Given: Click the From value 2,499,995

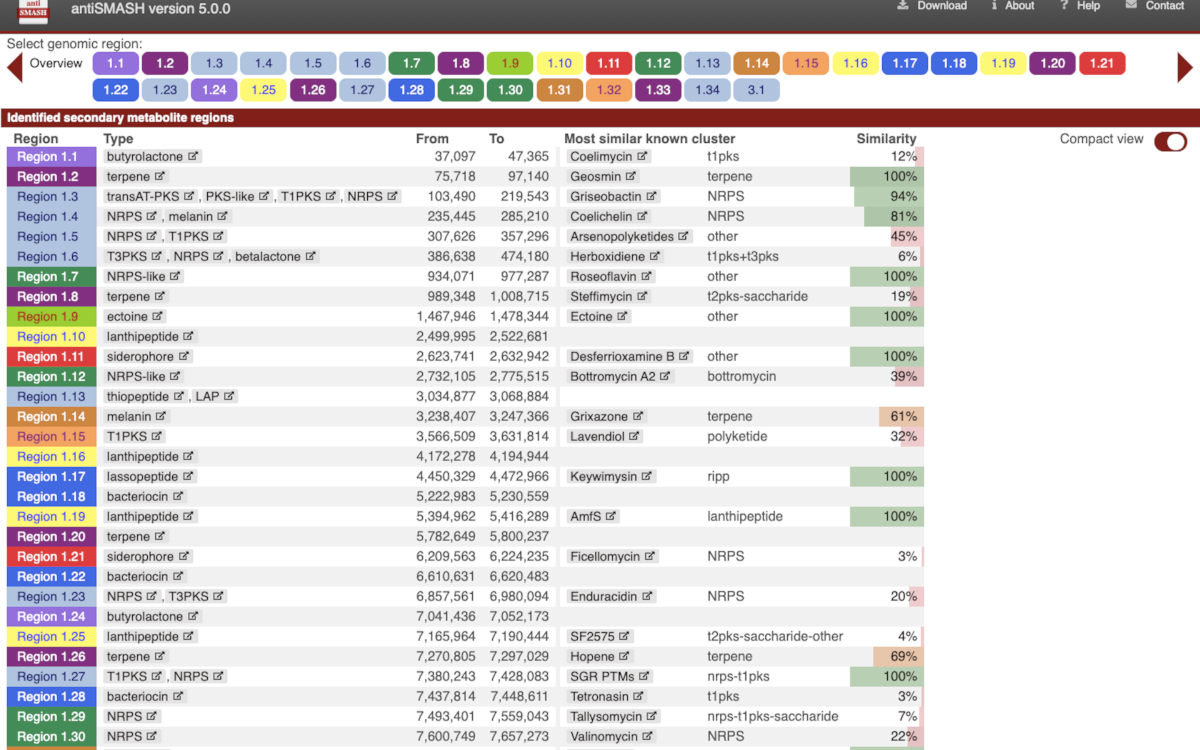Looking at the screenshot, I should (x=446, y=337).
